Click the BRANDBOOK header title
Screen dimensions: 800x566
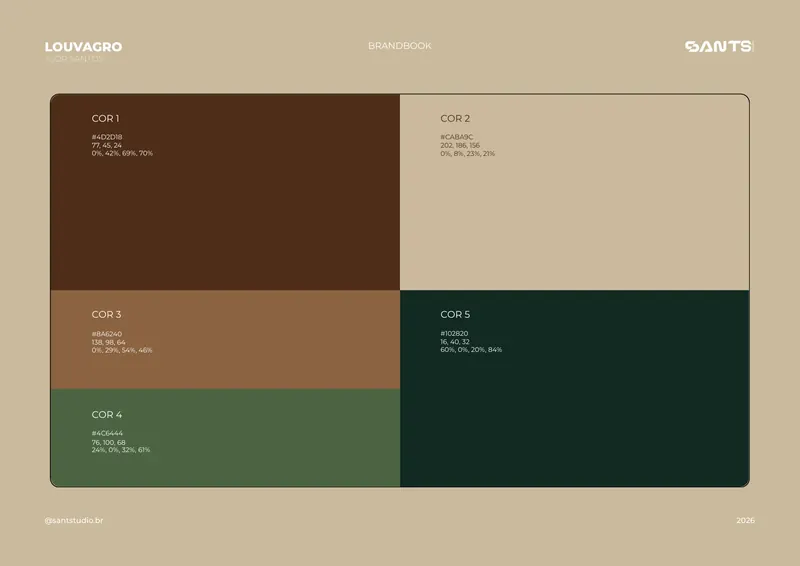pyautogui.click(x=400, y=46)
